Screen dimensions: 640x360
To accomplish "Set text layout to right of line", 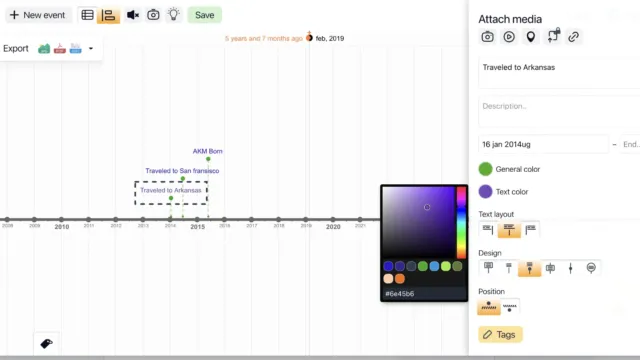I will click(x=531, y=229).
